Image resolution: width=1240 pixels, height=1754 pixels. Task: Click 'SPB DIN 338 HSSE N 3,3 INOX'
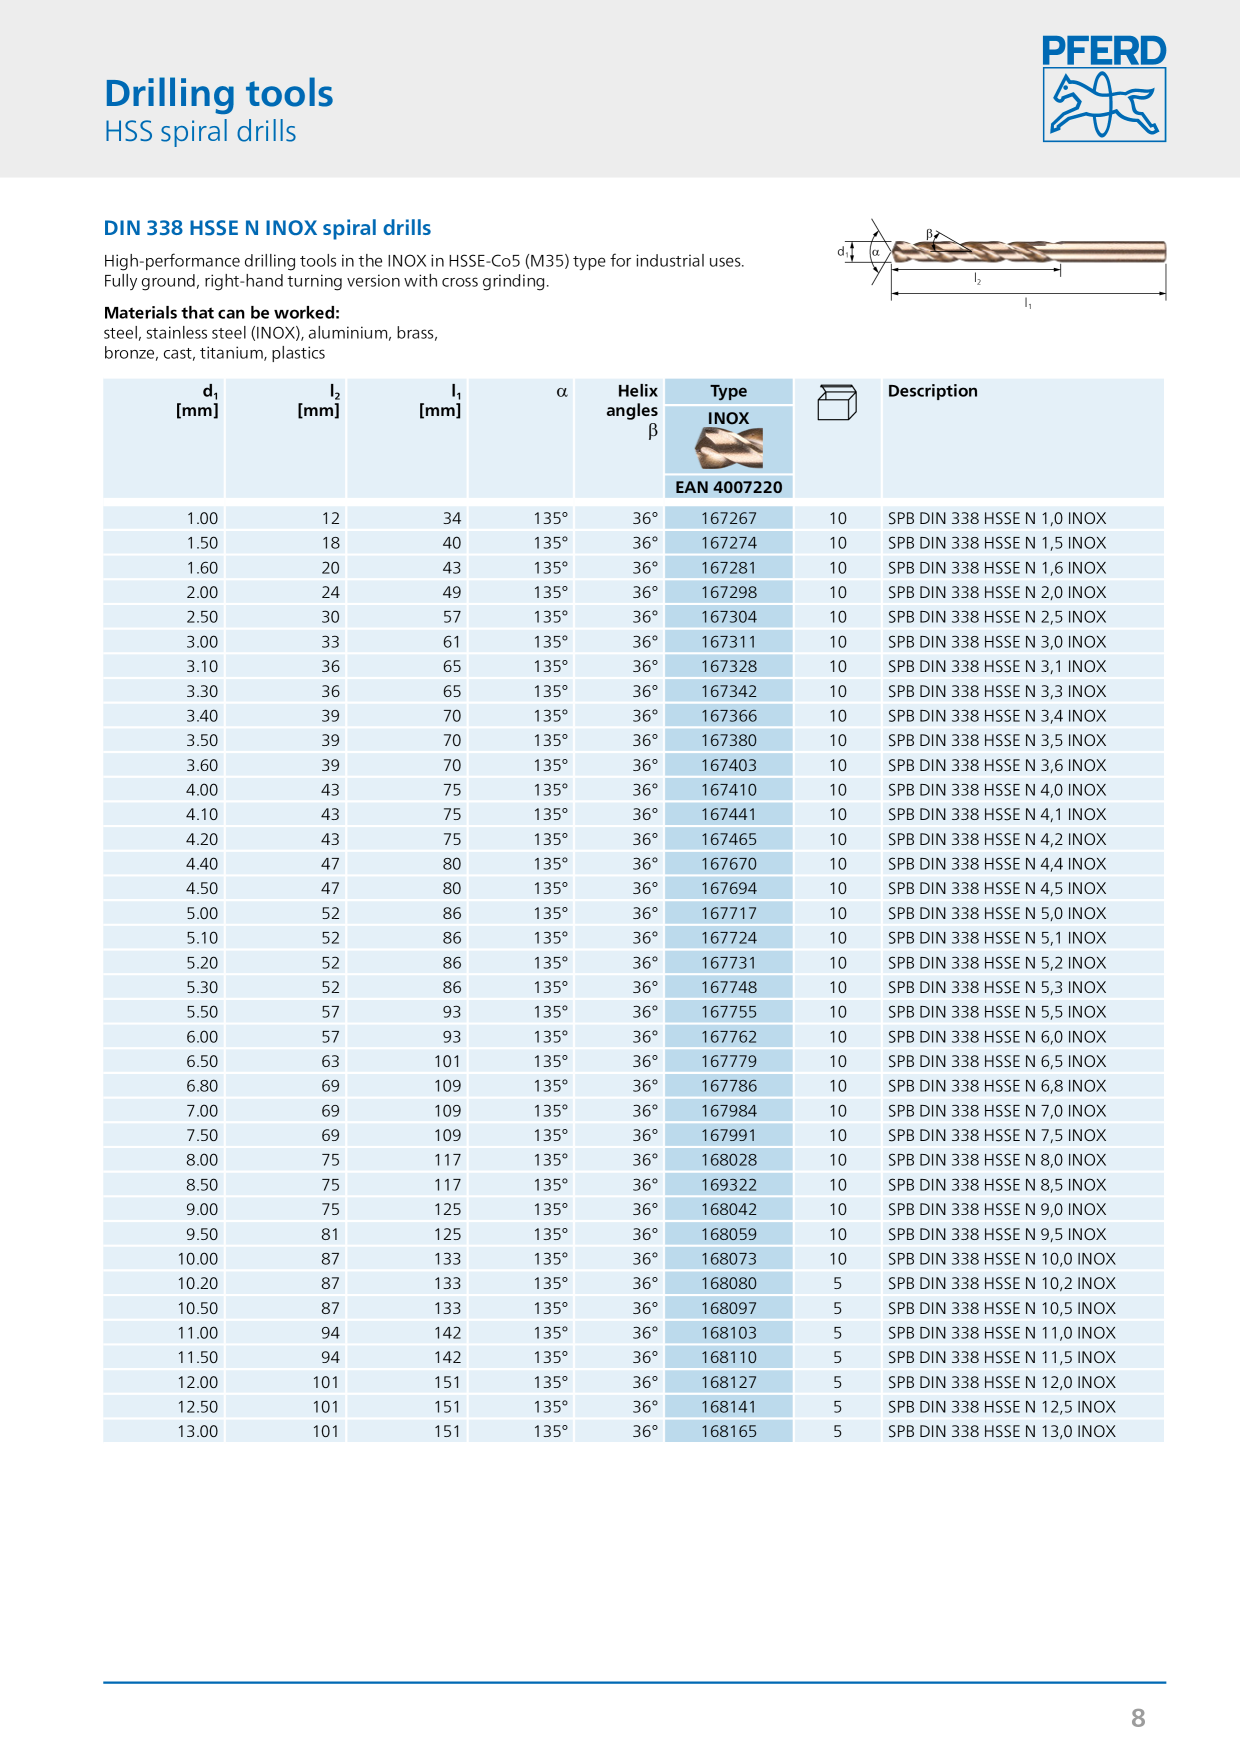coord(997,691)
